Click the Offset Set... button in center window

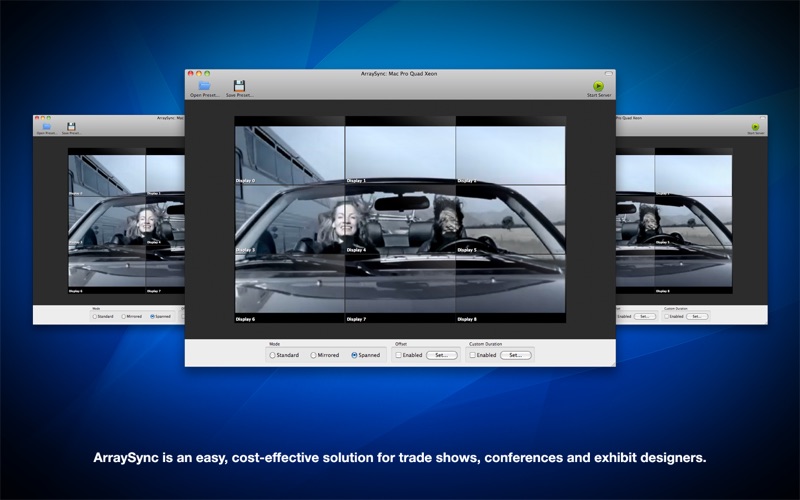(x=442, y=355)
